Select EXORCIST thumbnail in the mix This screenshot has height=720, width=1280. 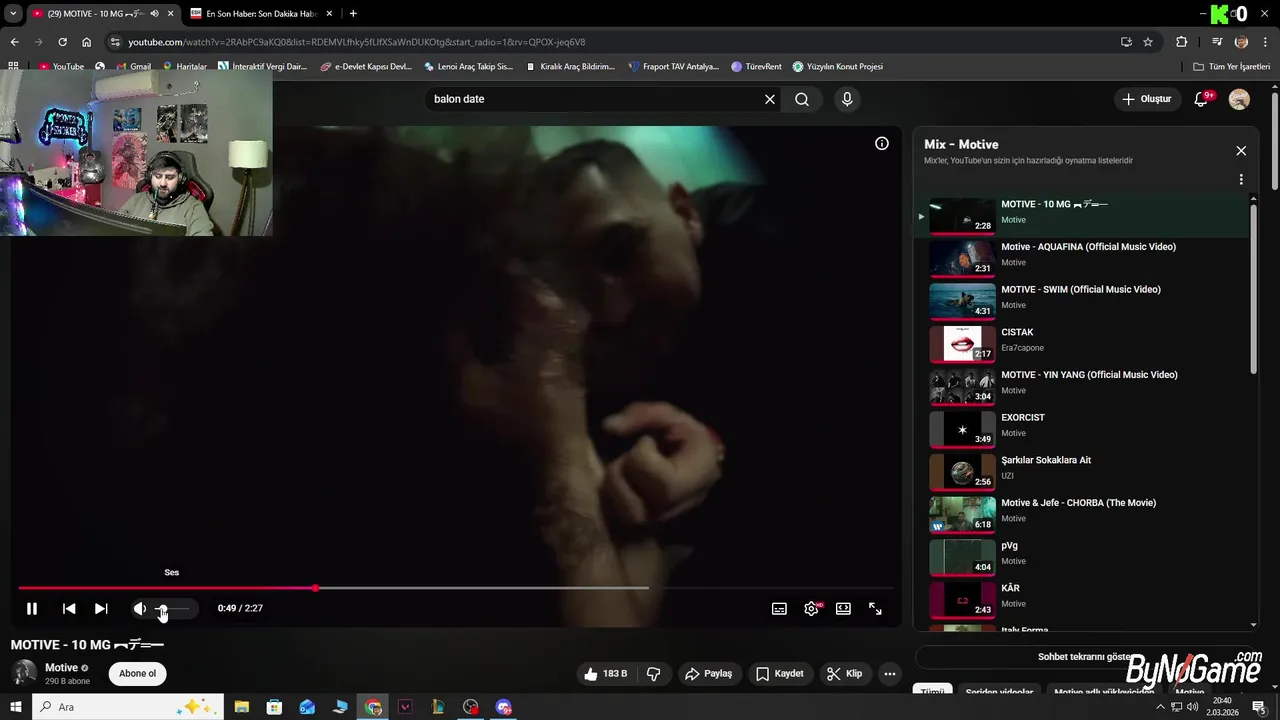click(x=962, y=428)
